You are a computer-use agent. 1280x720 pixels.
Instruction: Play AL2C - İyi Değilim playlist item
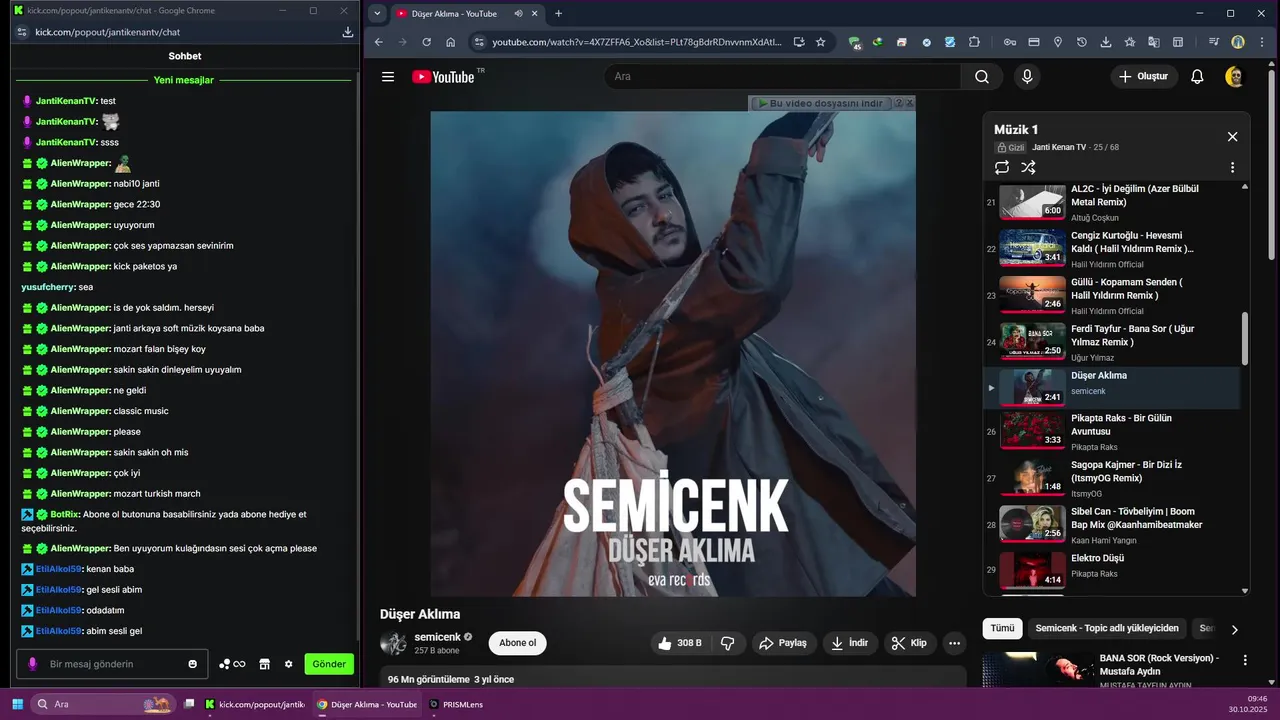tap(1114, 202)
